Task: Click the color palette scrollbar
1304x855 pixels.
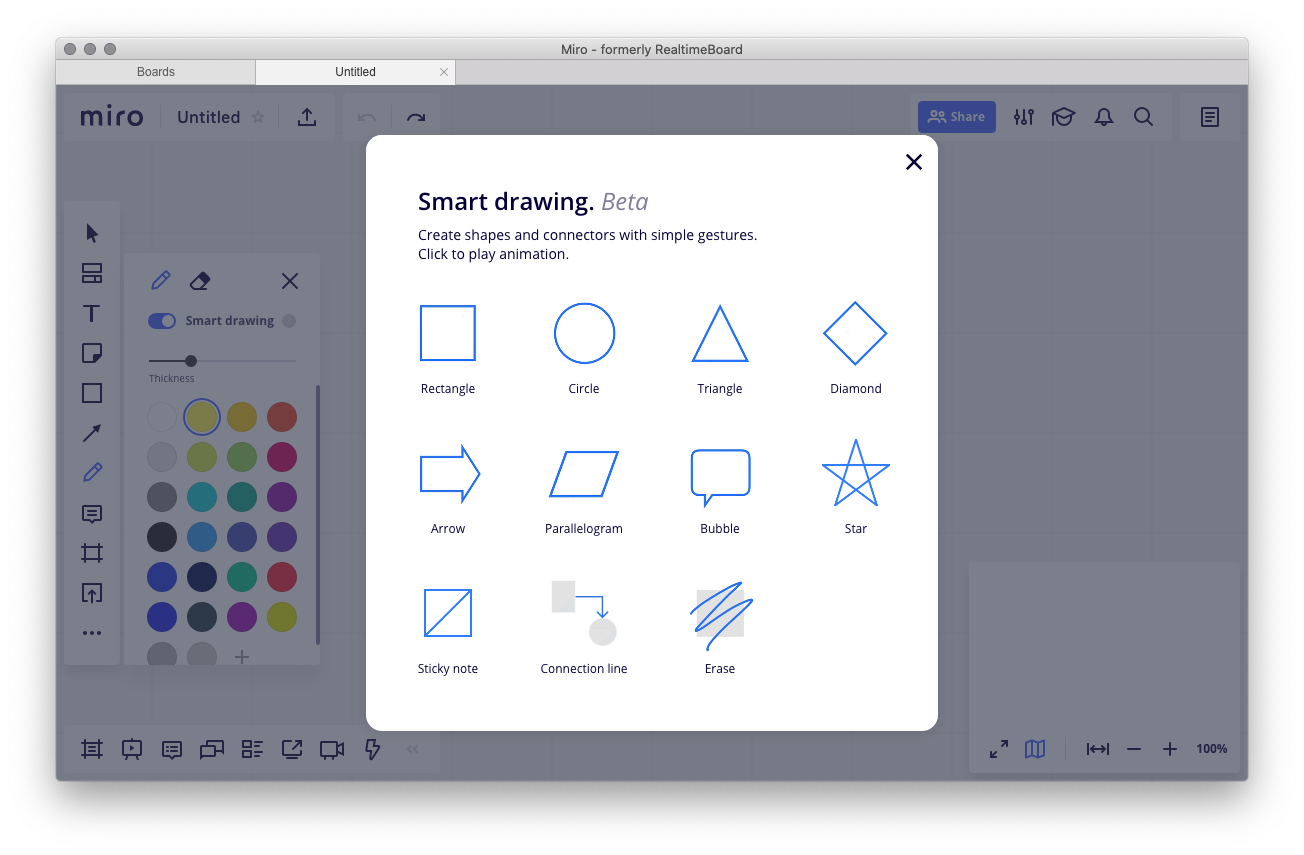Action: point(318,514)
